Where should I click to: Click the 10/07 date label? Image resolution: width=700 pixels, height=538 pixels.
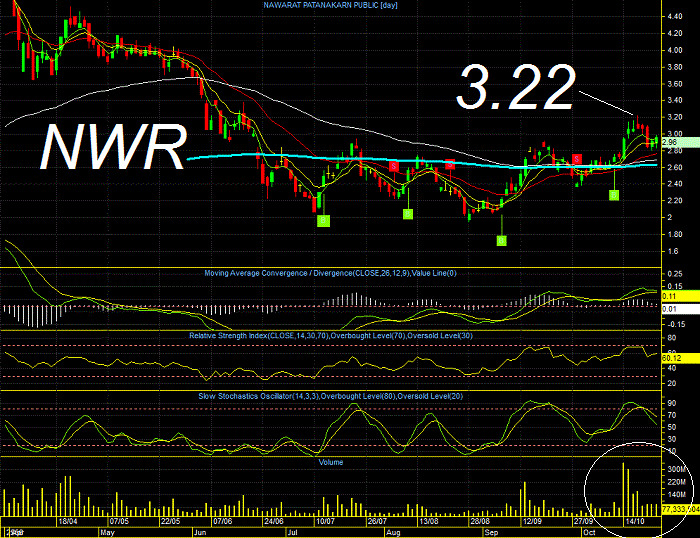coord(325,521)
